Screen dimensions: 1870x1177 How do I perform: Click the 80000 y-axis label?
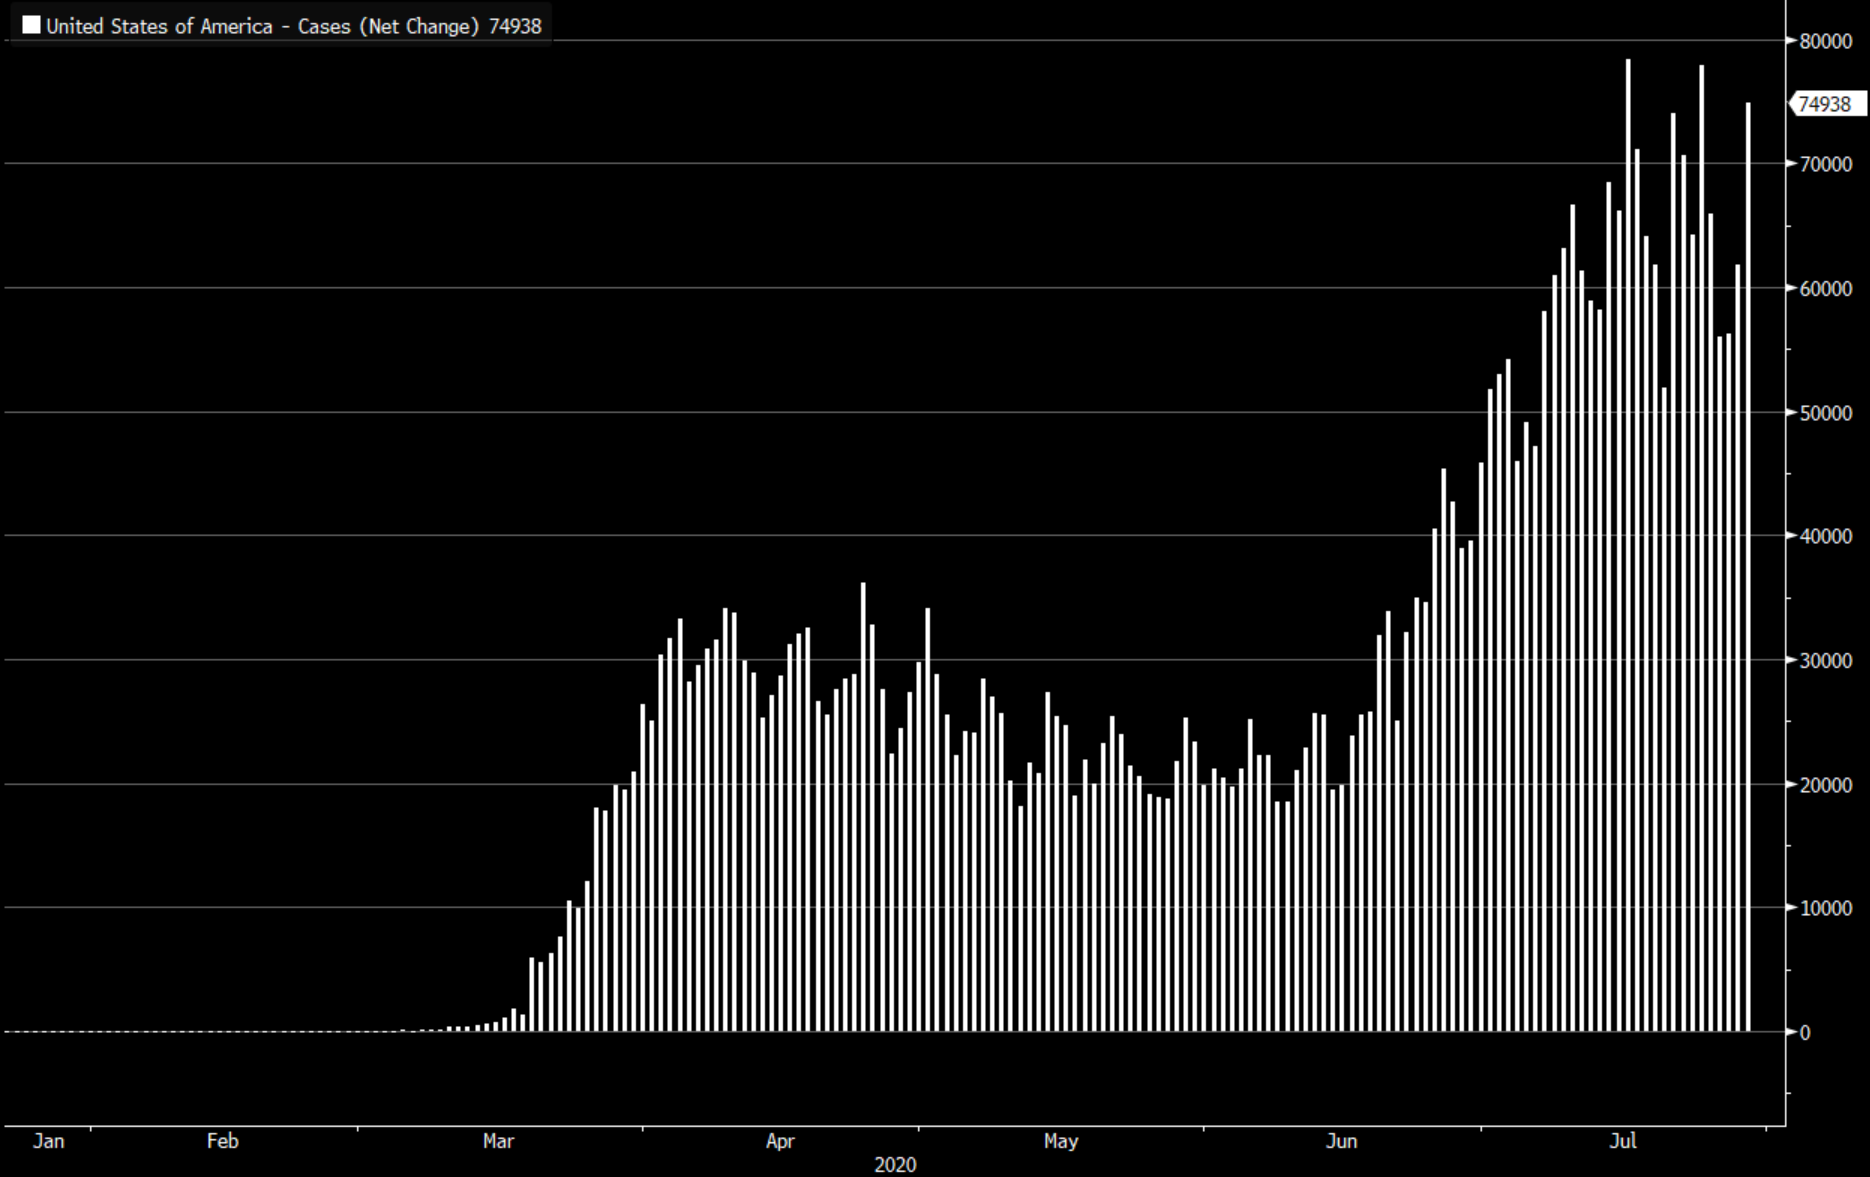[1825, 41]
